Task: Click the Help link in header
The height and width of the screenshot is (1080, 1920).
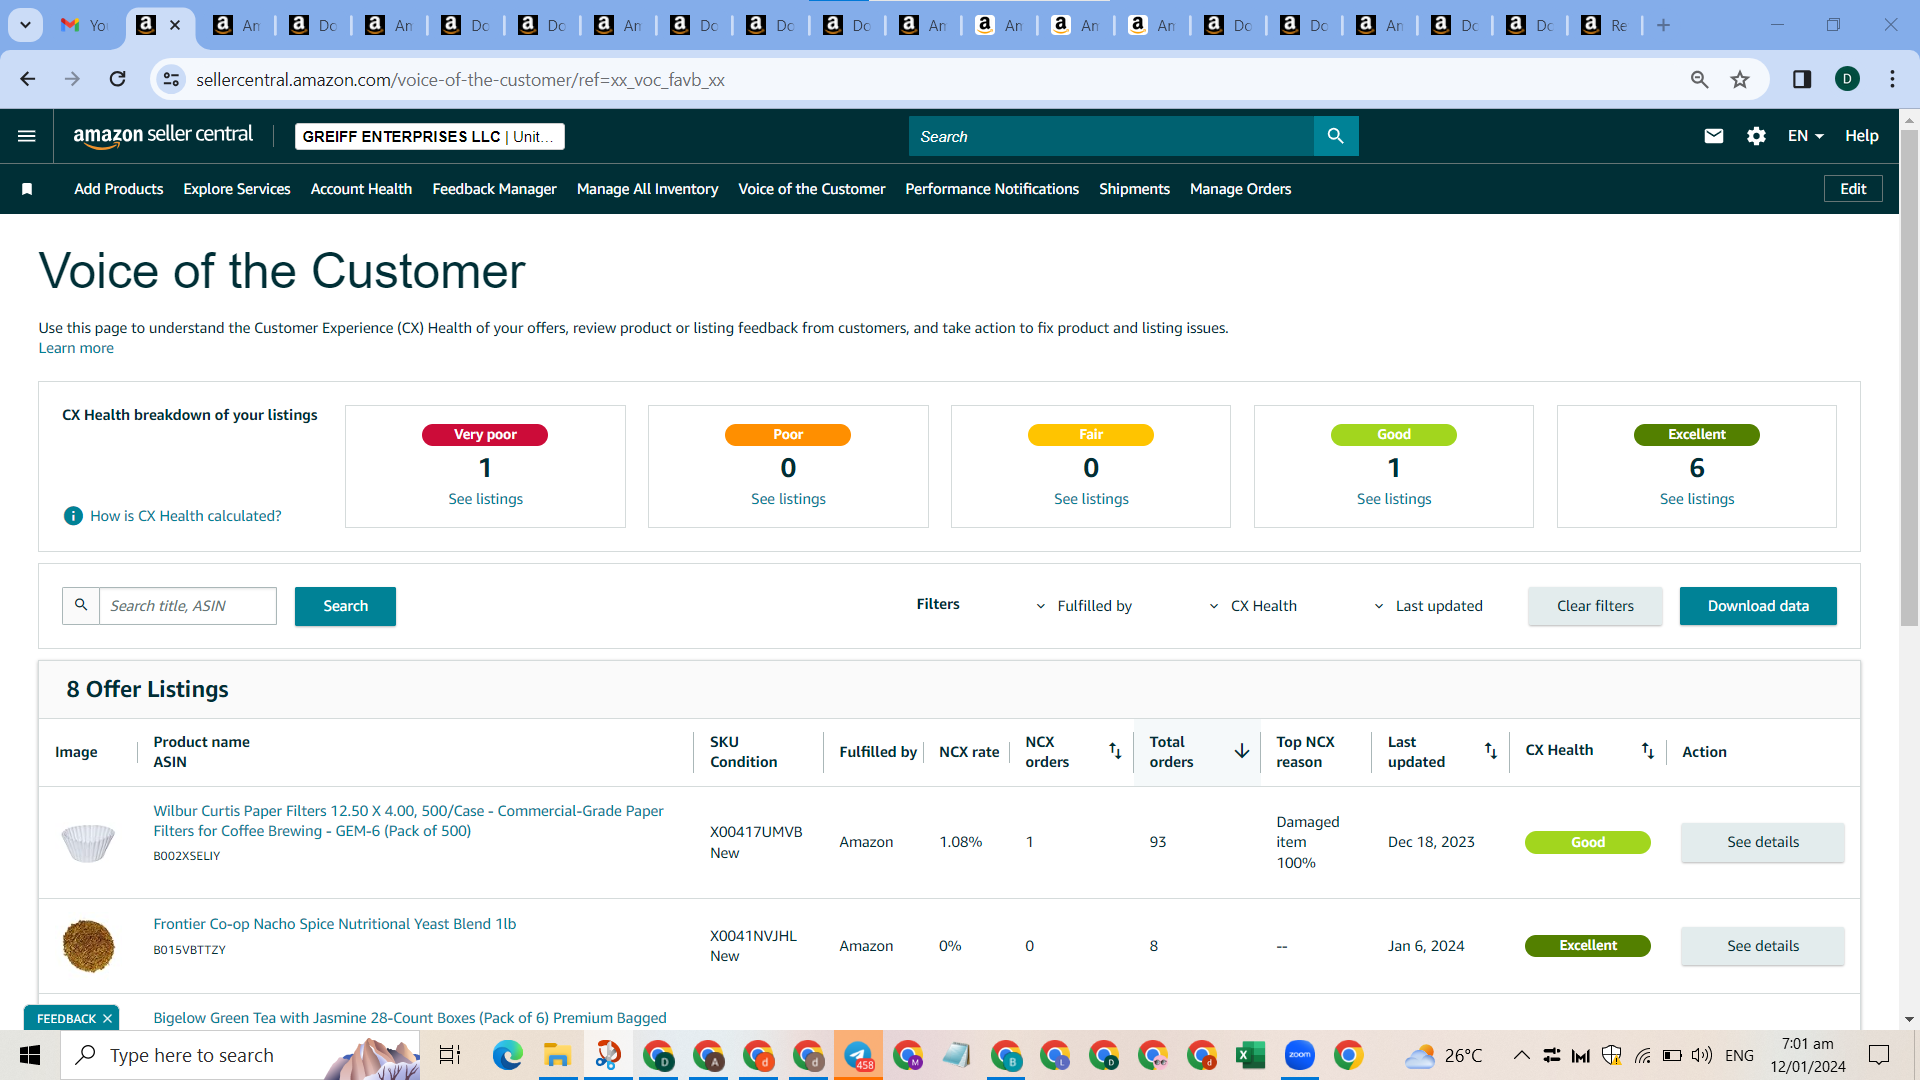Action: tap(1861, 136)
